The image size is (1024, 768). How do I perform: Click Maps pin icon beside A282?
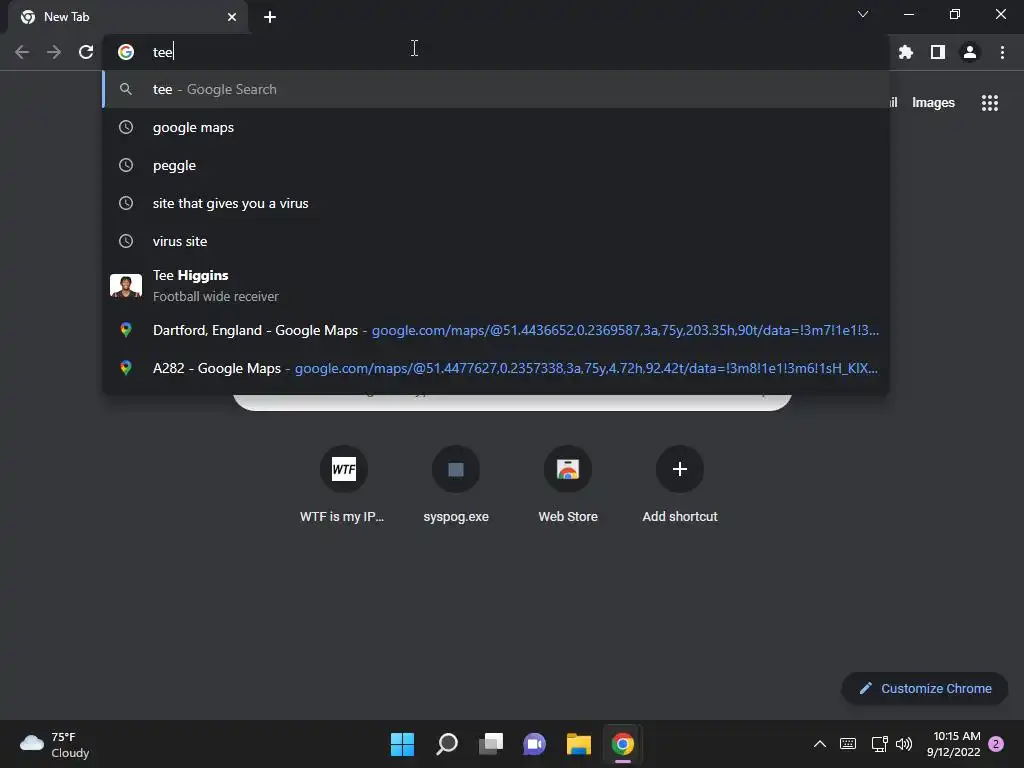pyautogui.click(x=125, y=368)
